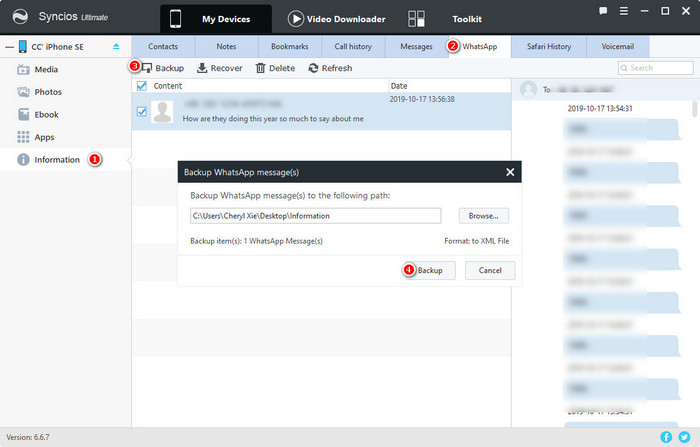Viewport: 700px width, 447px height.
Task: Open the Twitter link icon
Action: click(684, 437)
